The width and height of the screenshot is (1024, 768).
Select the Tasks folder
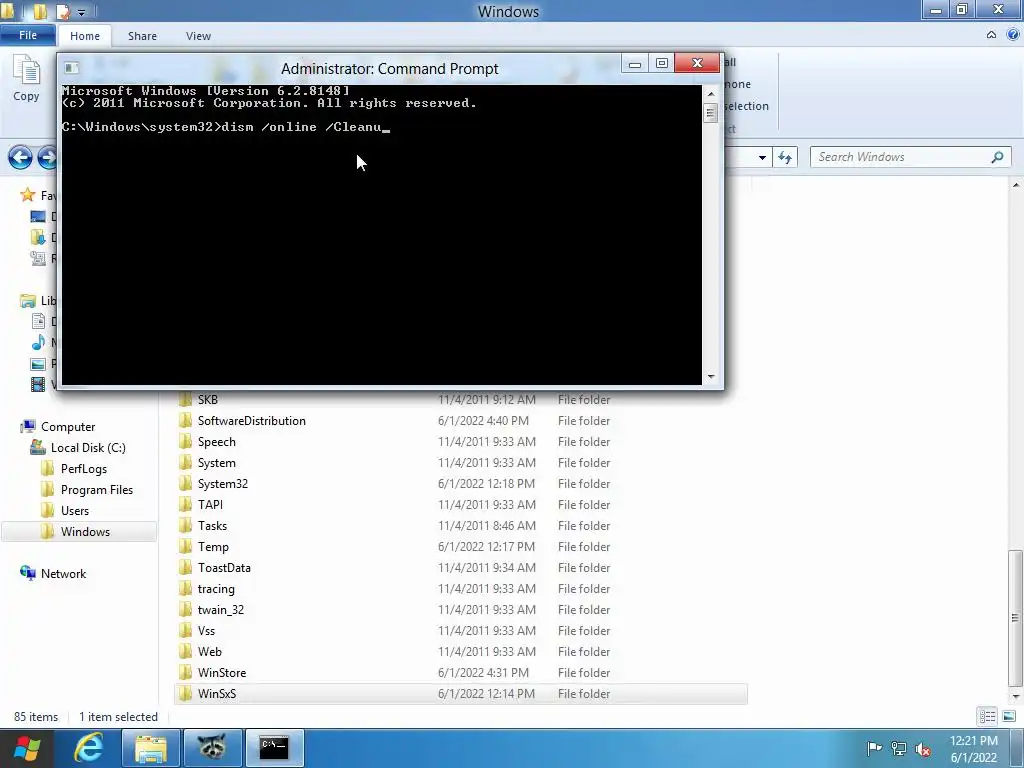460,526
